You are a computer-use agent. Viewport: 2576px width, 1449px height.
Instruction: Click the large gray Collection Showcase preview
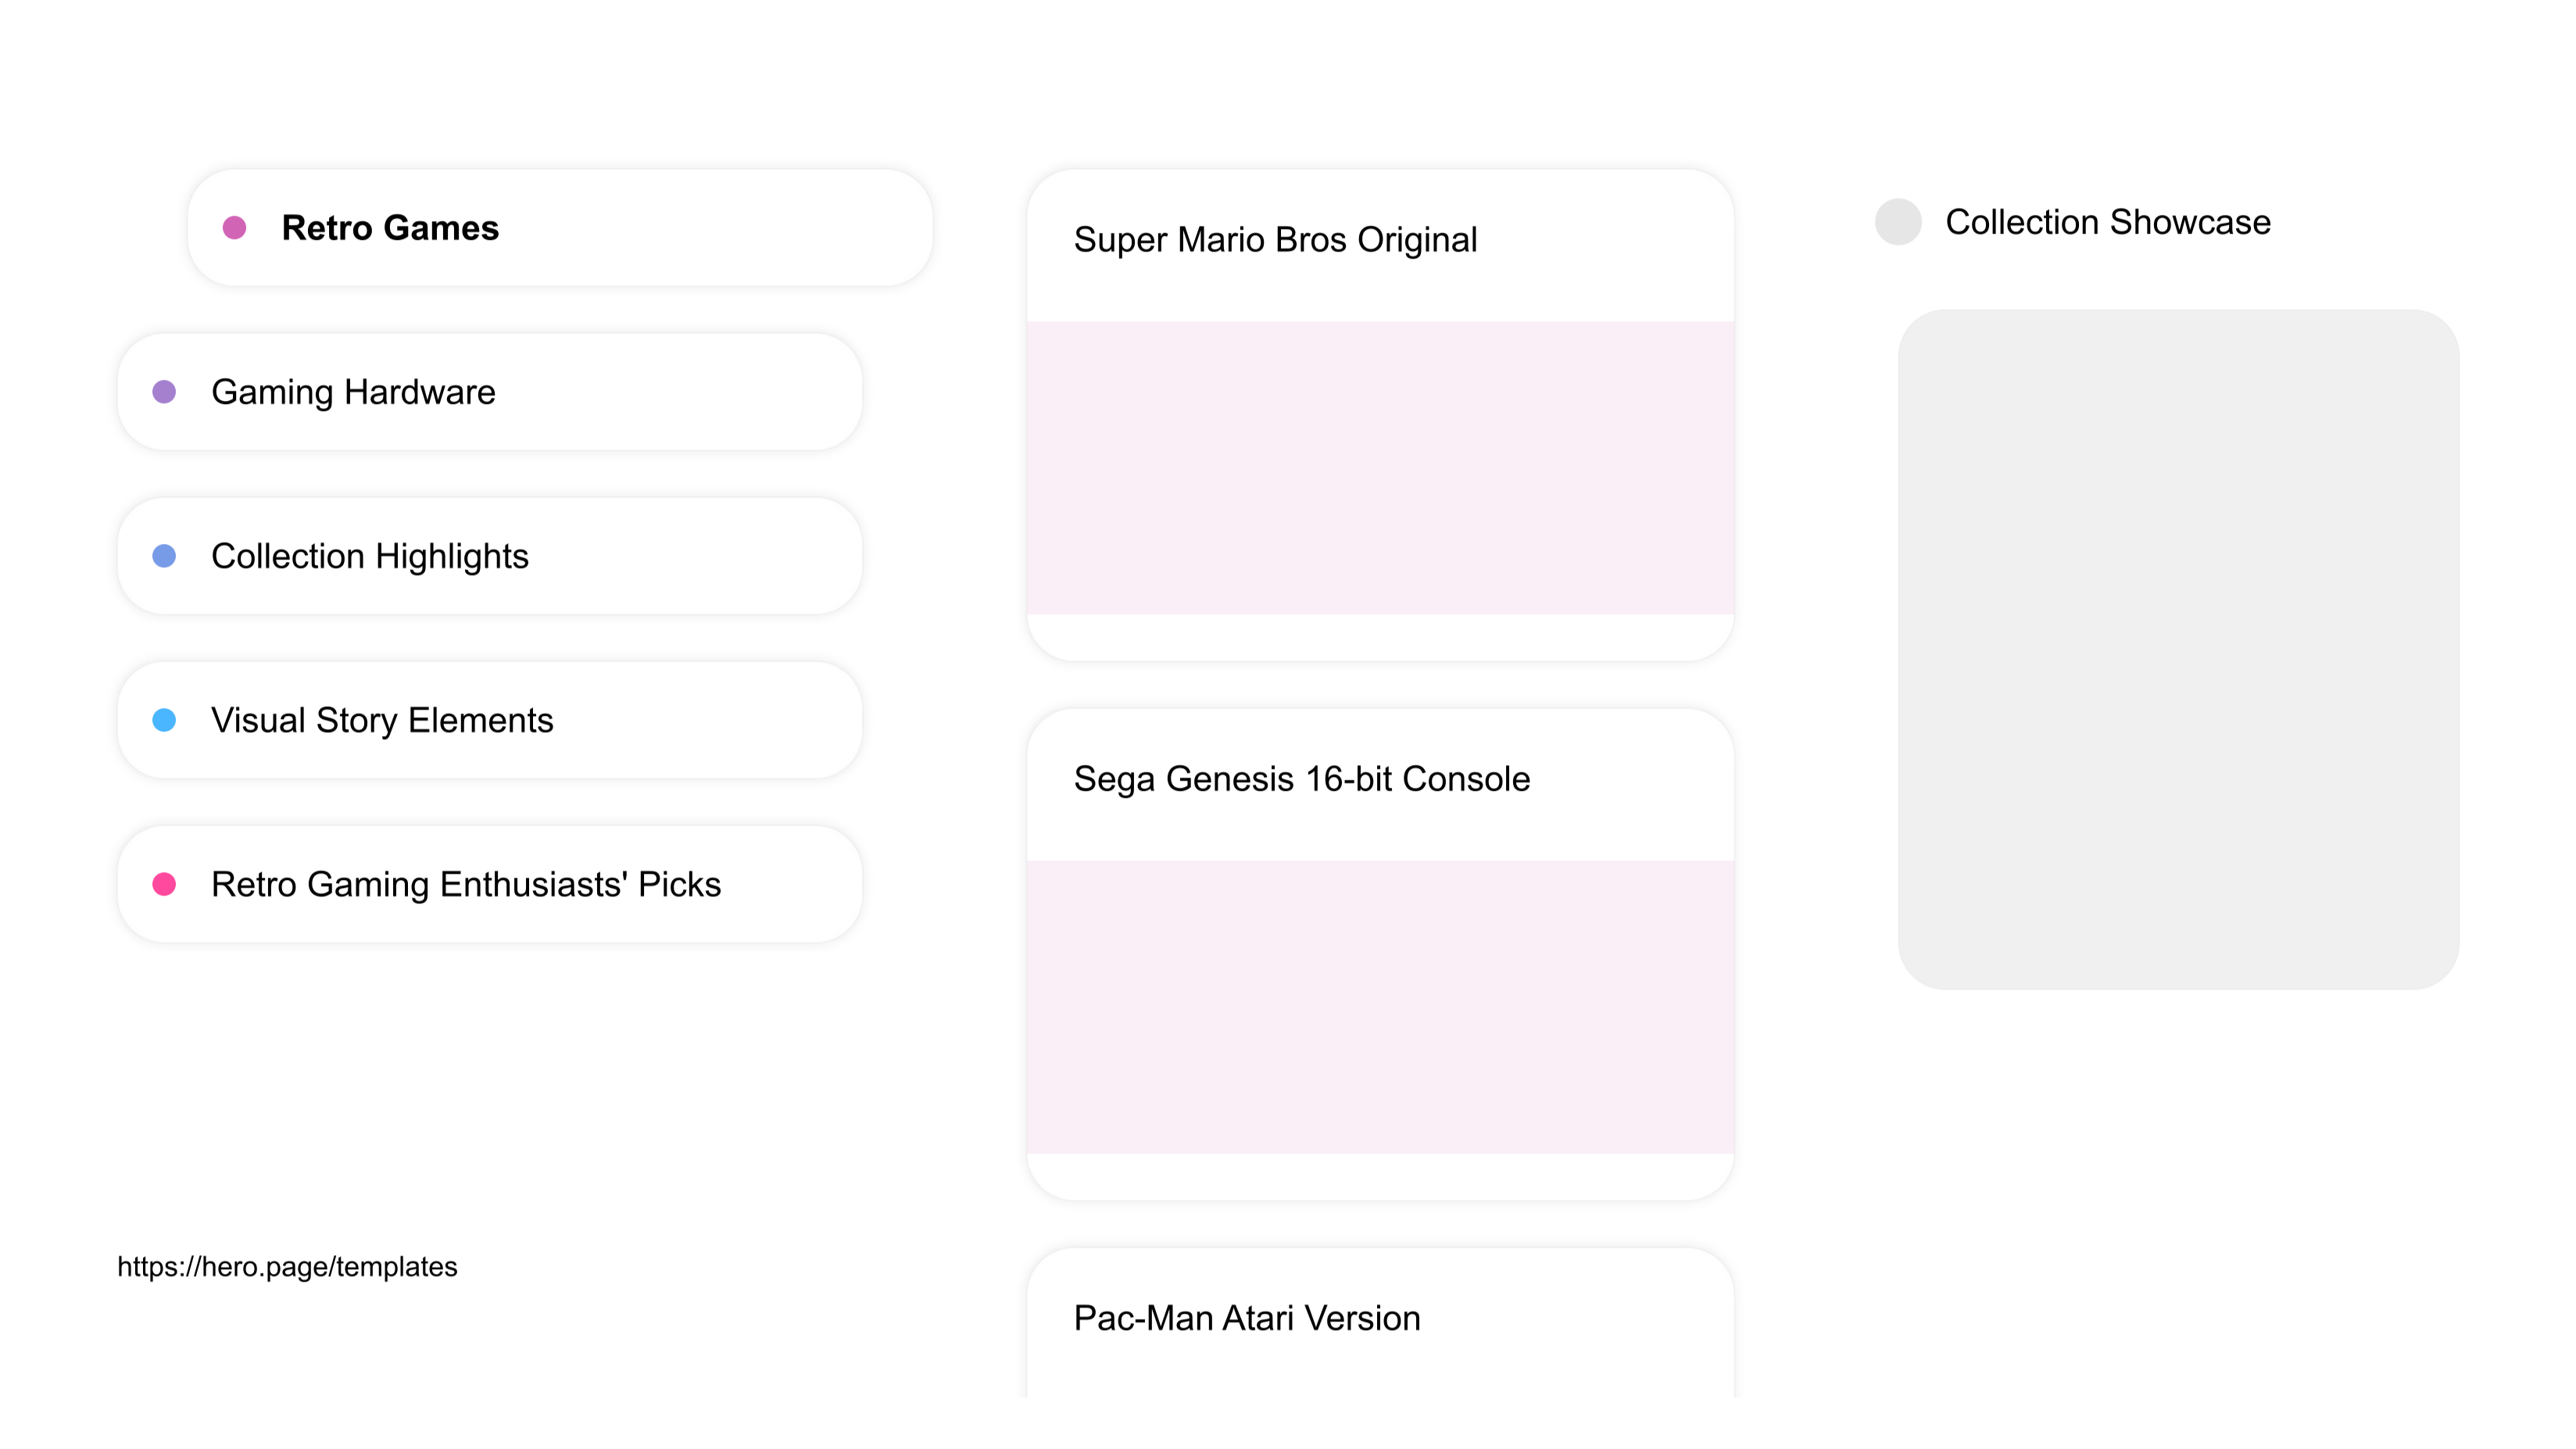[2178, 650]
